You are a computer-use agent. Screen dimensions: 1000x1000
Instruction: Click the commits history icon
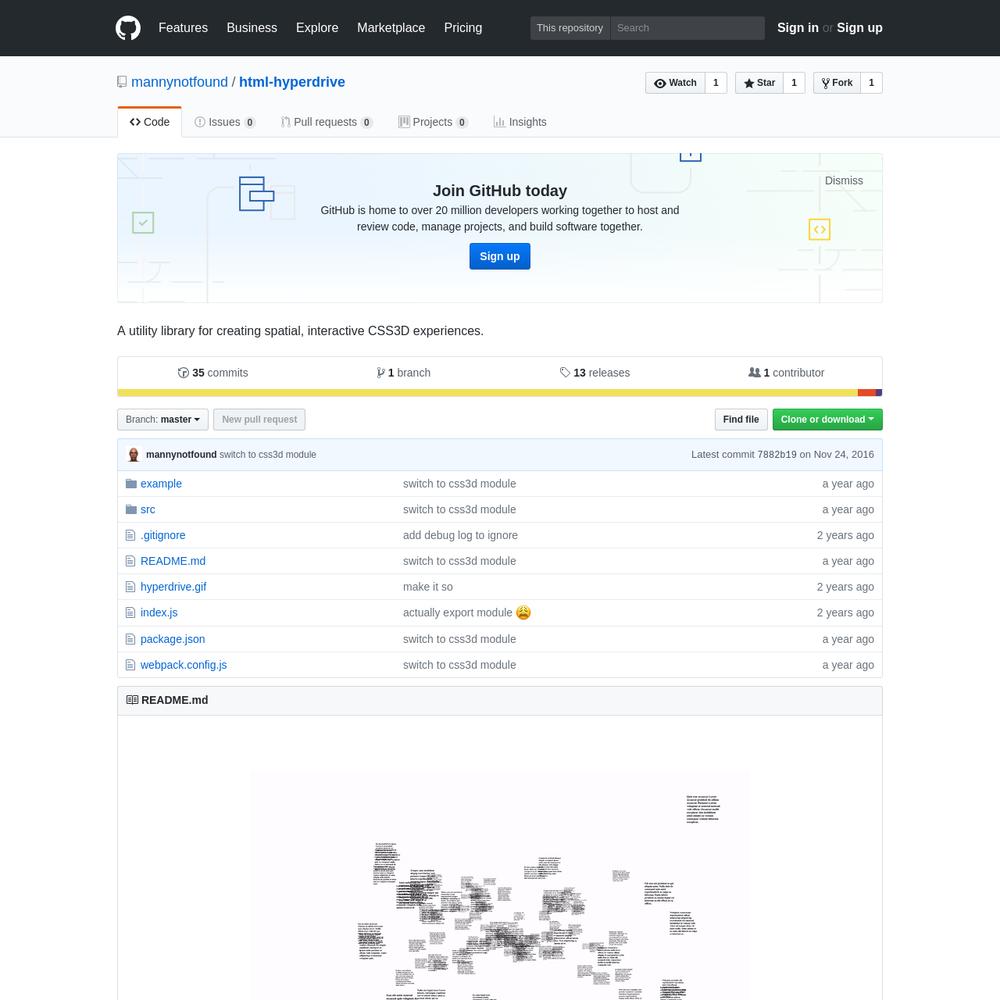click(x=183, y=372)
